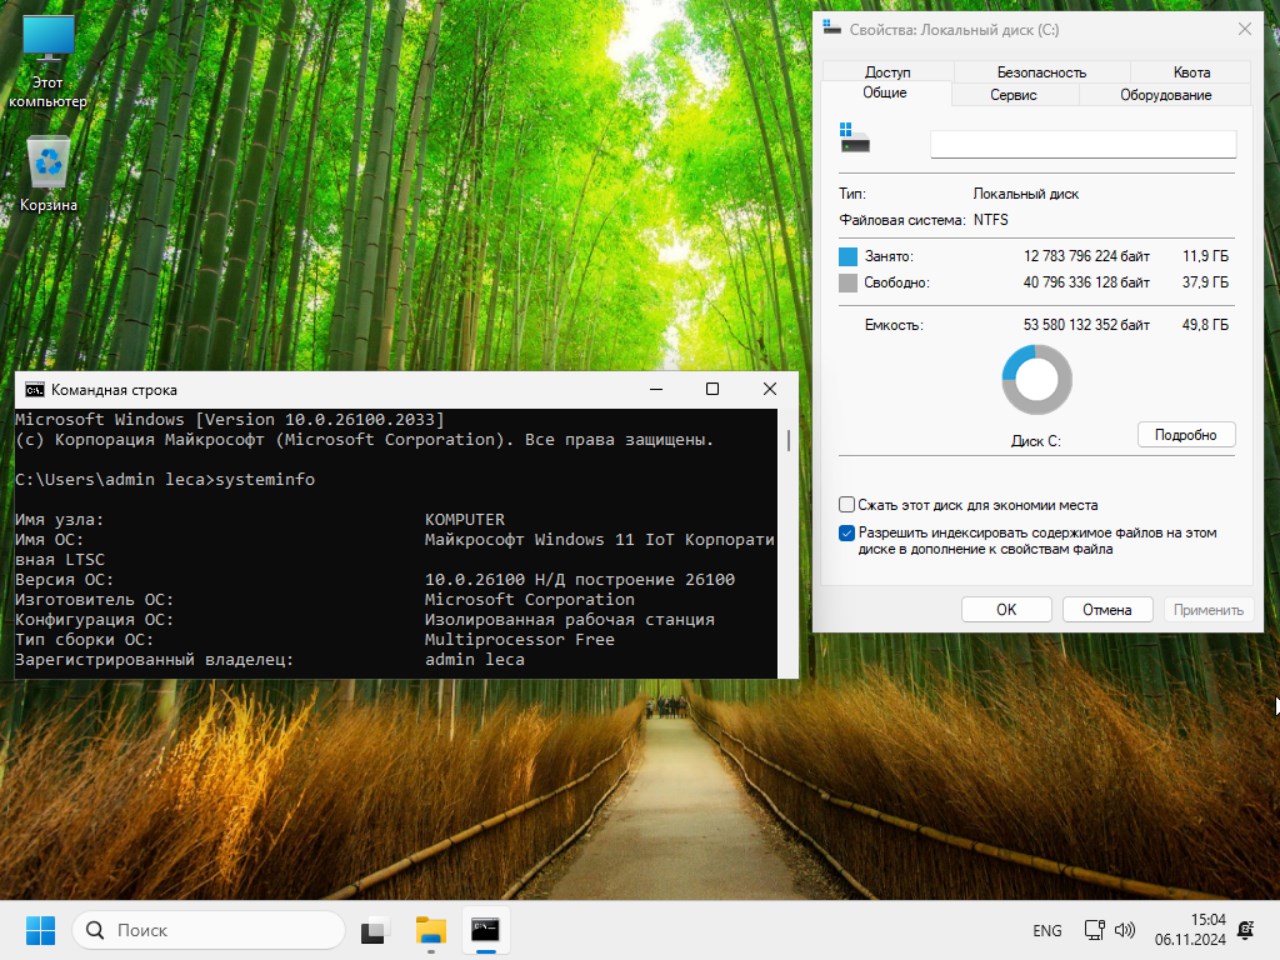Switch to the 'Безопасность' tab

click(1041, 72)
